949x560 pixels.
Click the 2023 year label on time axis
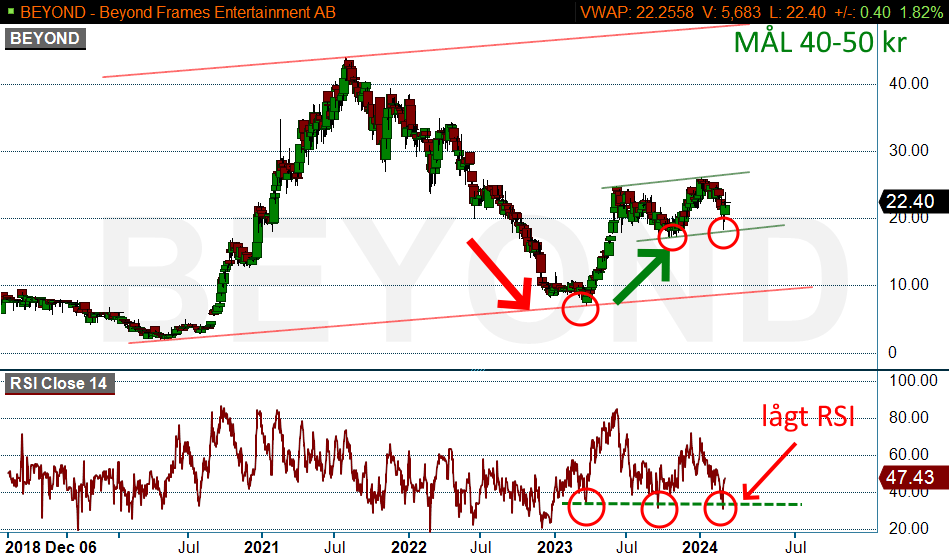point(554,547)
